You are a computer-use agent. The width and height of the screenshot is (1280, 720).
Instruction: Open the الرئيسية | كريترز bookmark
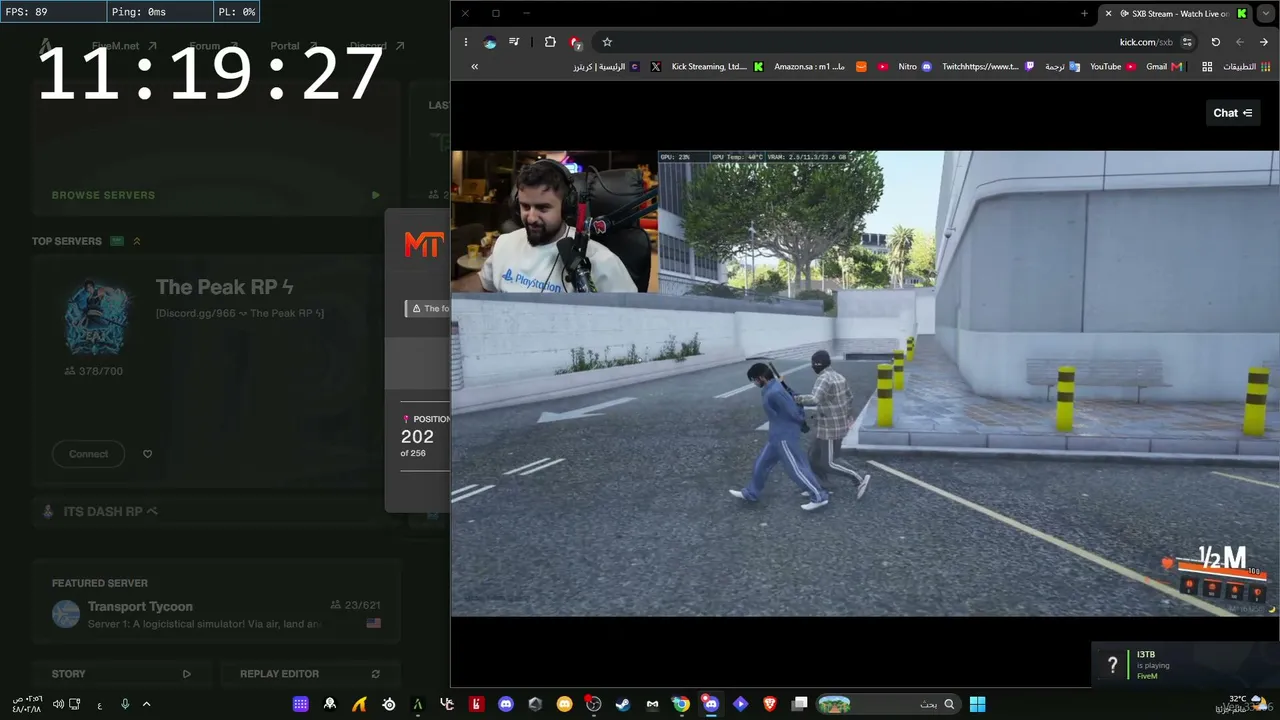[606, 67]
